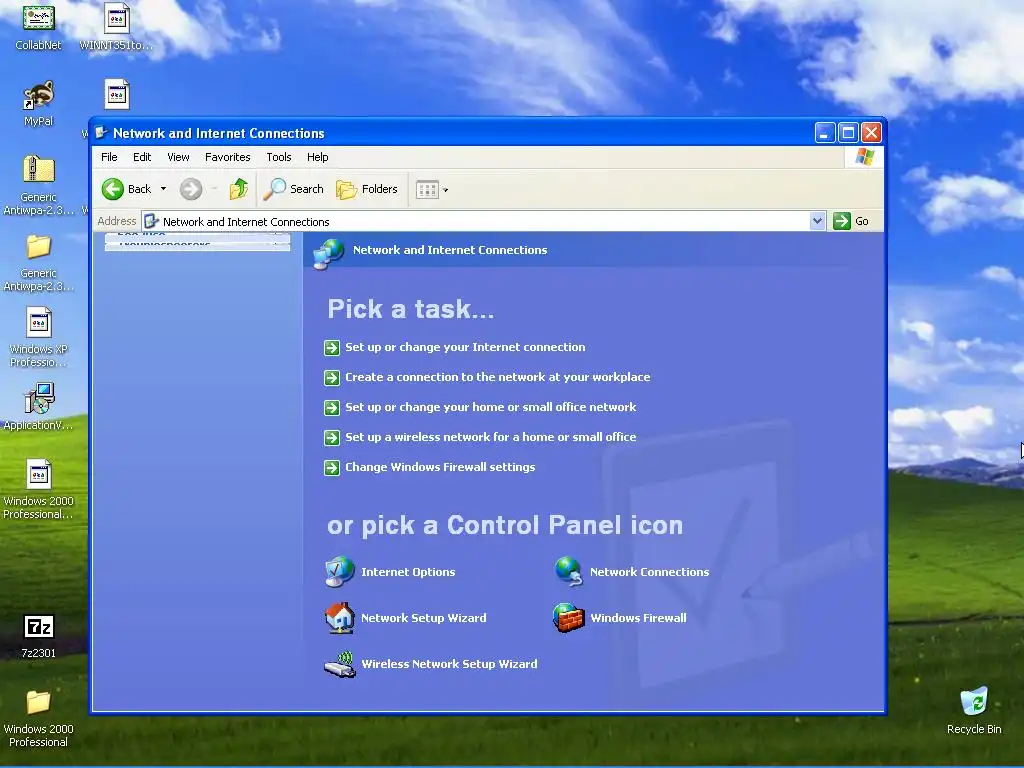Launch the Wireless Network Setup Wizard icon
Screen dimensions: 1024x768
pos(340,664)
